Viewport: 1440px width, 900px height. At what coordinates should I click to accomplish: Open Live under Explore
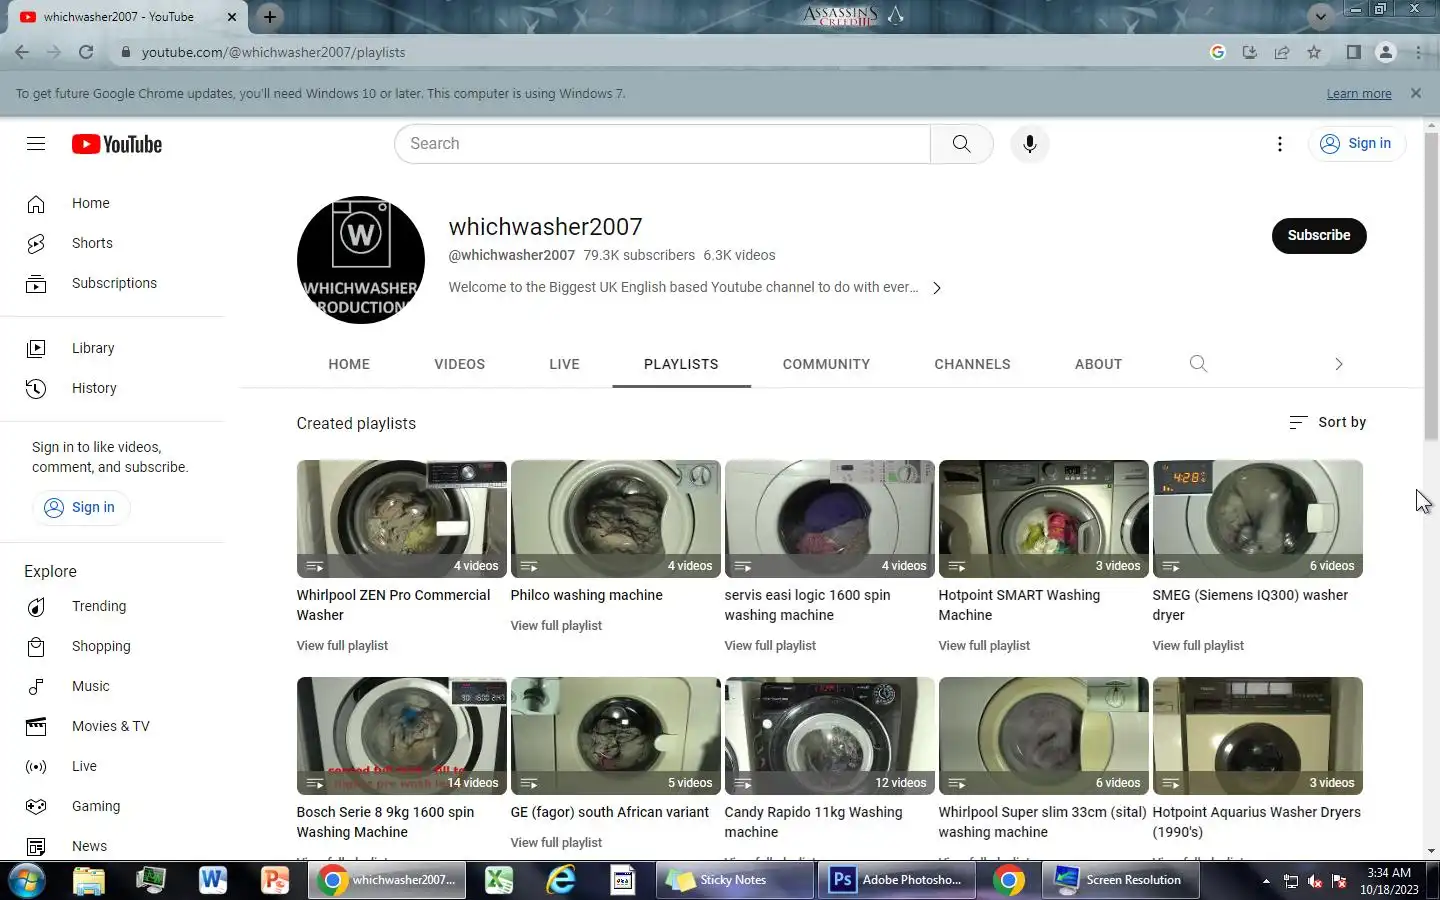point(112,766)
